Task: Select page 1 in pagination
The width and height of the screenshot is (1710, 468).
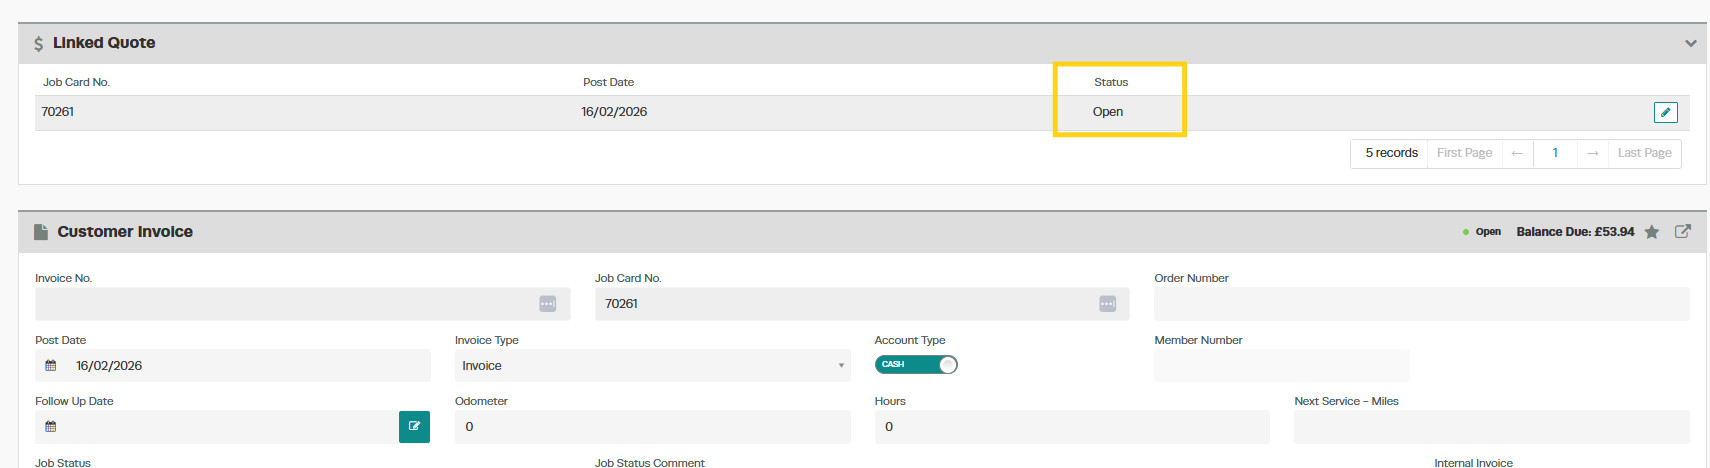Action: click(x=1555, y=153)
